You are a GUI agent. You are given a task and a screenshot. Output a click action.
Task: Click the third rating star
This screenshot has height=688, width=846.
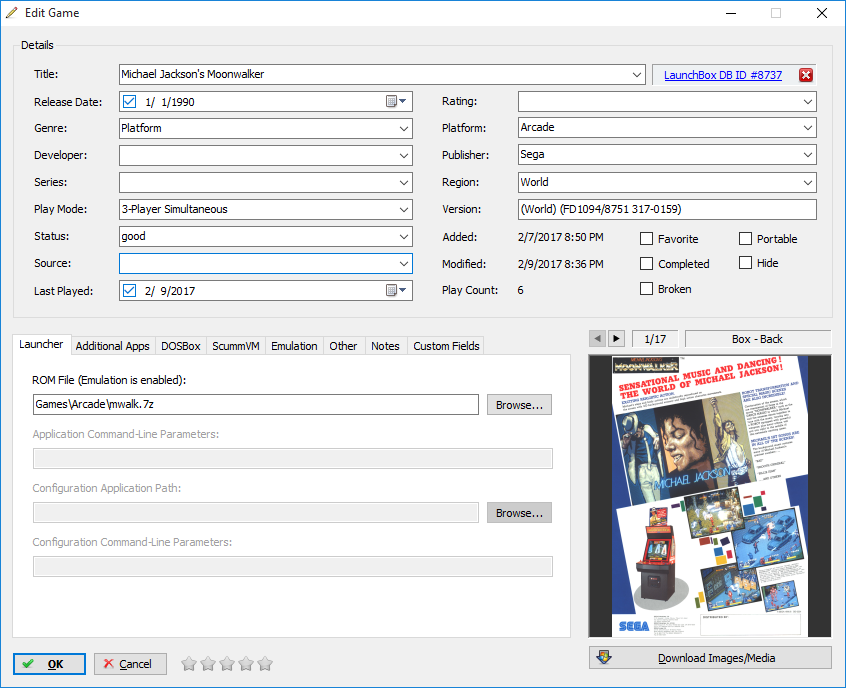[x=227, y=663]
